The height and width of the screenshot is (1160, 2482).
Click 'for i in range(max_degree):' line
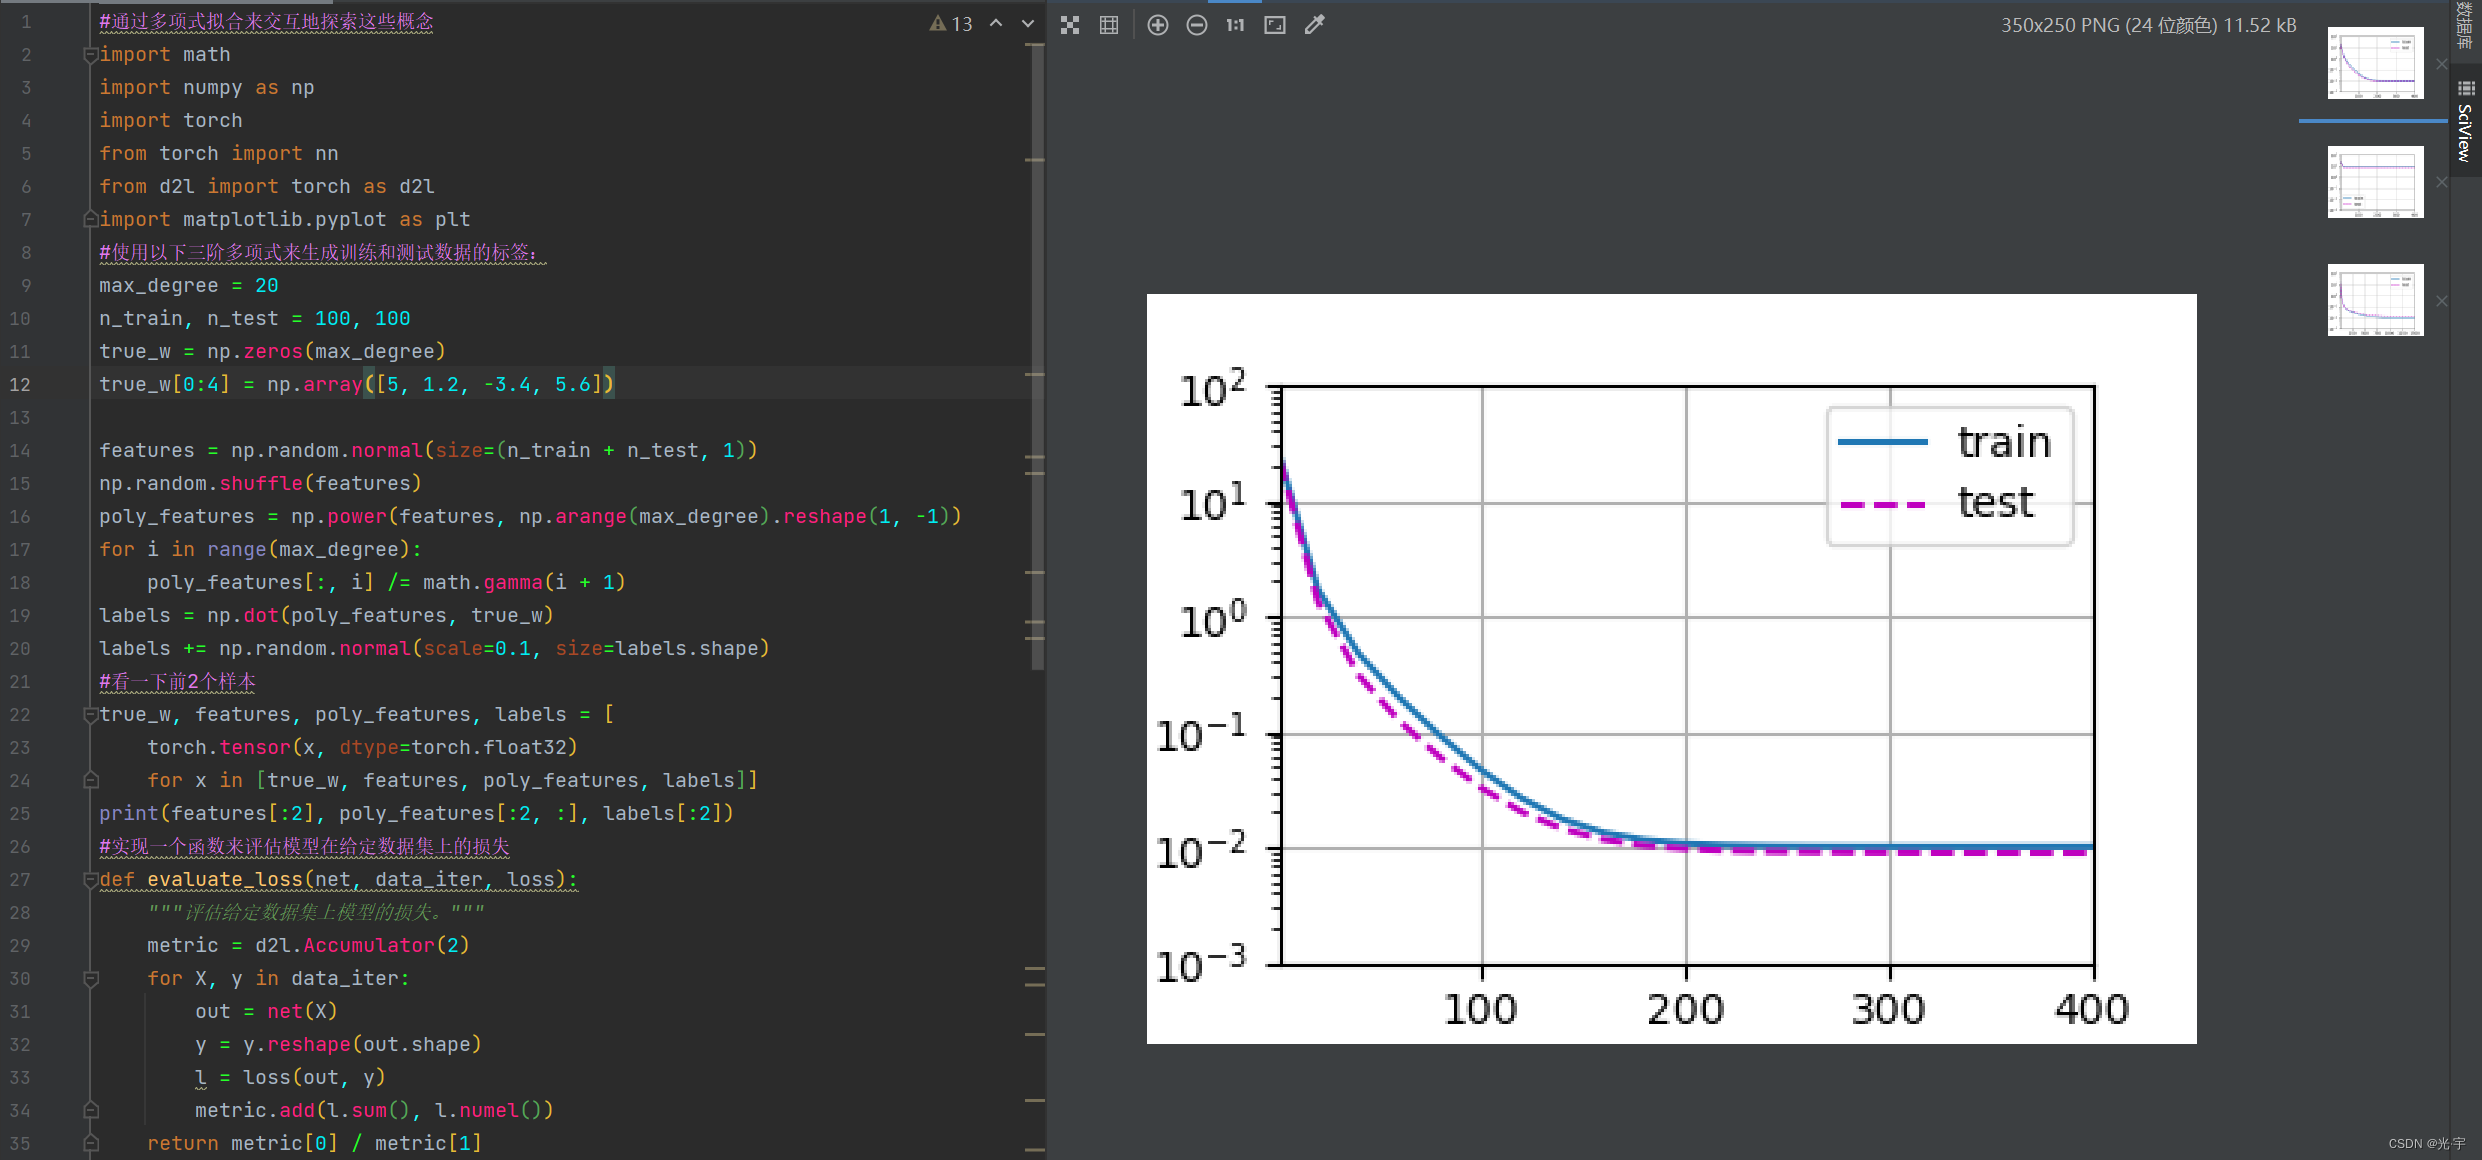pos(260,550)
